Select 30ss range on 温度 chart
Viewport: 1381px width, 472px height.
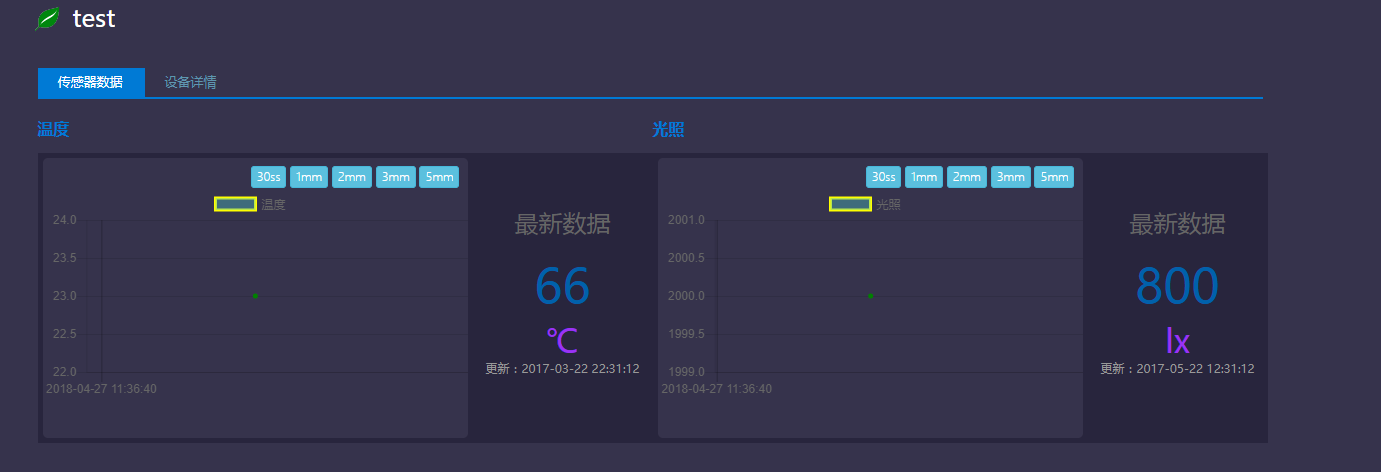[x=268, y=177]
